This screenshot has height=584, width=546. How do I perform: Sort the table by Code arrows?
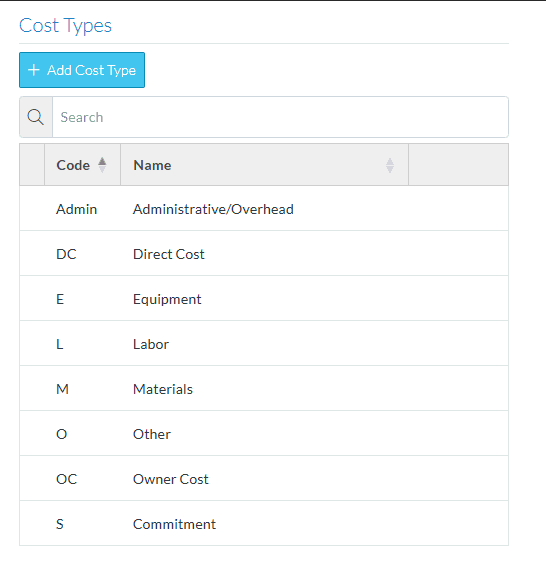coord(102,165)
